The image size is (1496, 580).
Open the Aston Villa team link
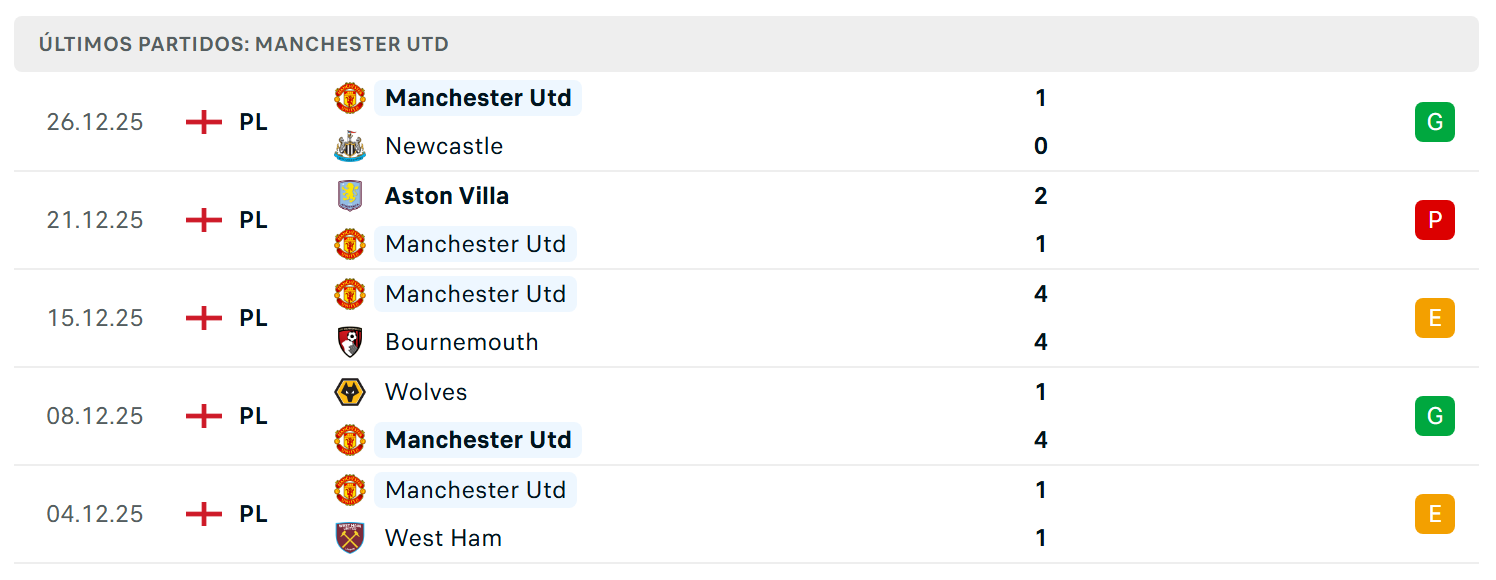point(447,196)
